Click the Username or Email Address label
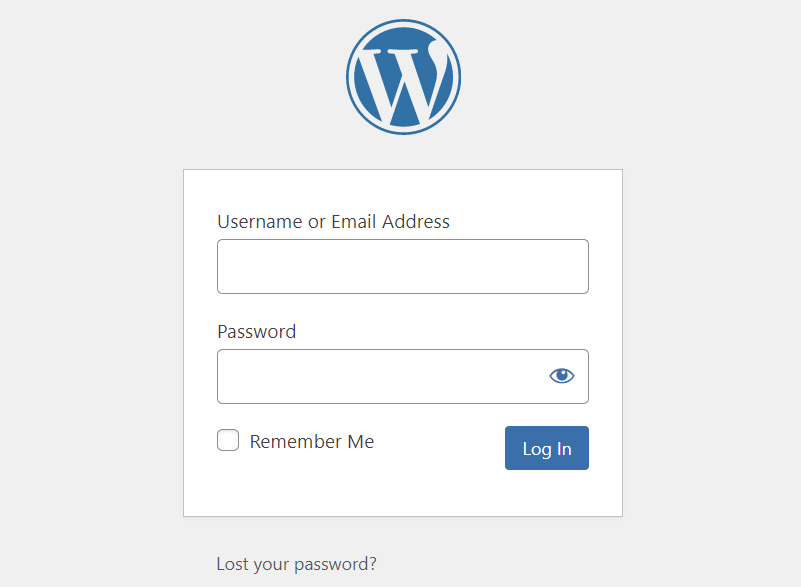Screen dimensions: 801x587 click(x=333, y=222)
